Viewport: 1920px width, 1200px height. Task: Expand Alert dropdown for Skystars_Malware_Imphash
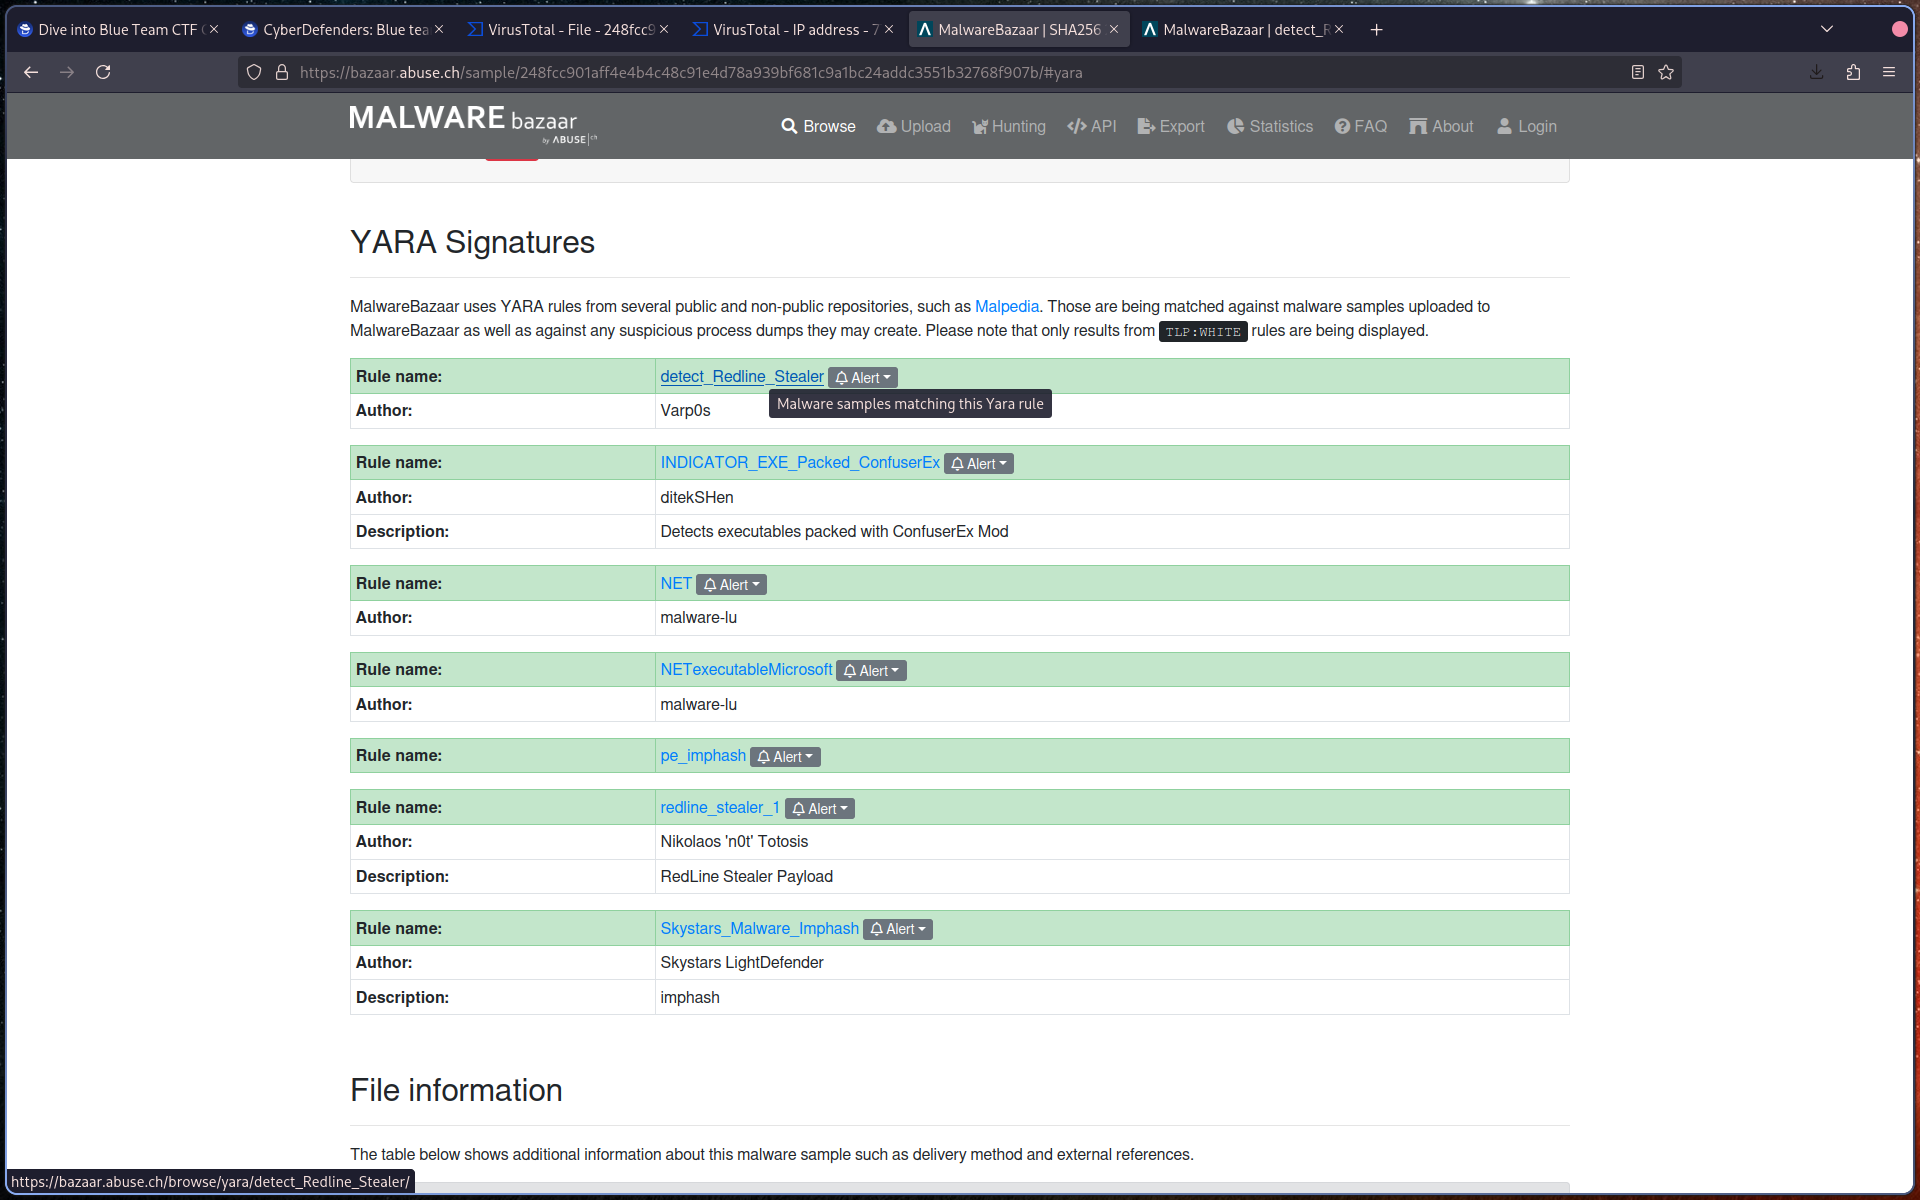point(898,929)
